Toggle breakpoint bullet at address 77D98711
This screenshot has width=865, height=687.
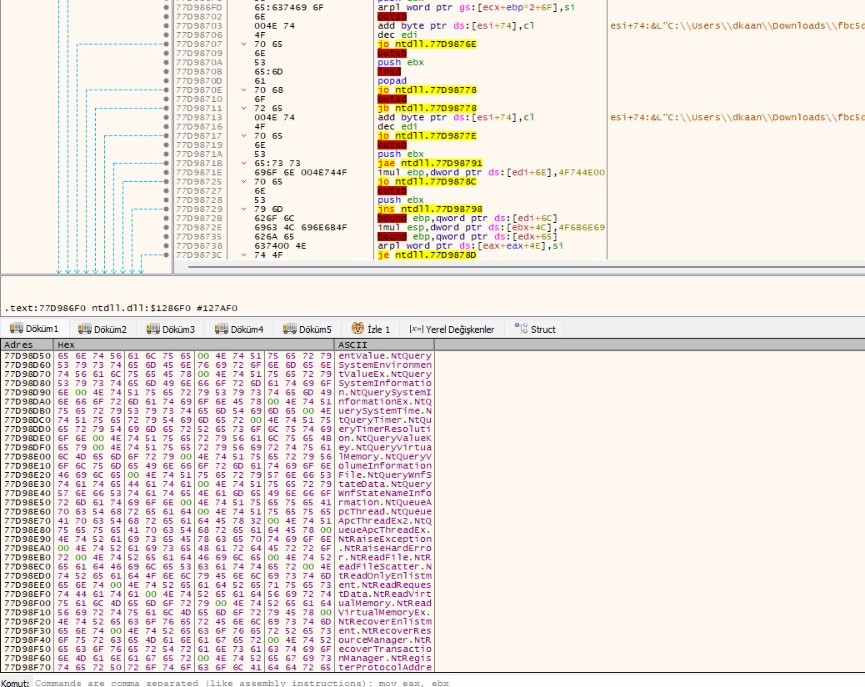click(x=167, y=108)
